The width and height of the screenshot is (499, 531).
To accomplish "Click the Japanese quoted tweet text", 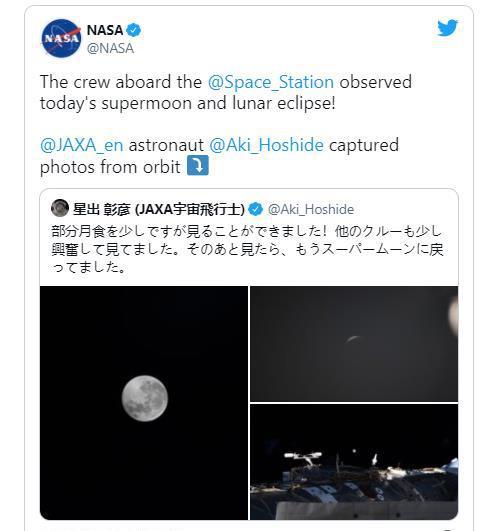I will coord(247,249).
